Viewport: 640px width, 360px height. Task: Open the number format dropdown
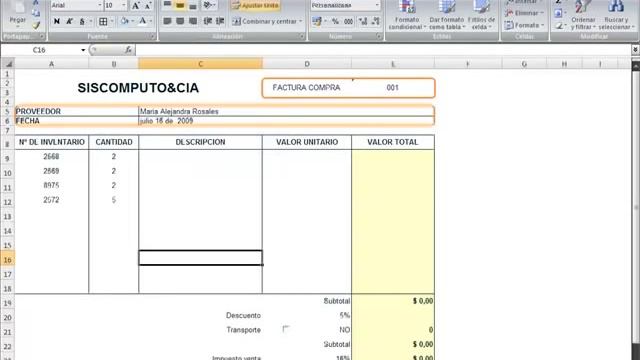tap(377, 5)
